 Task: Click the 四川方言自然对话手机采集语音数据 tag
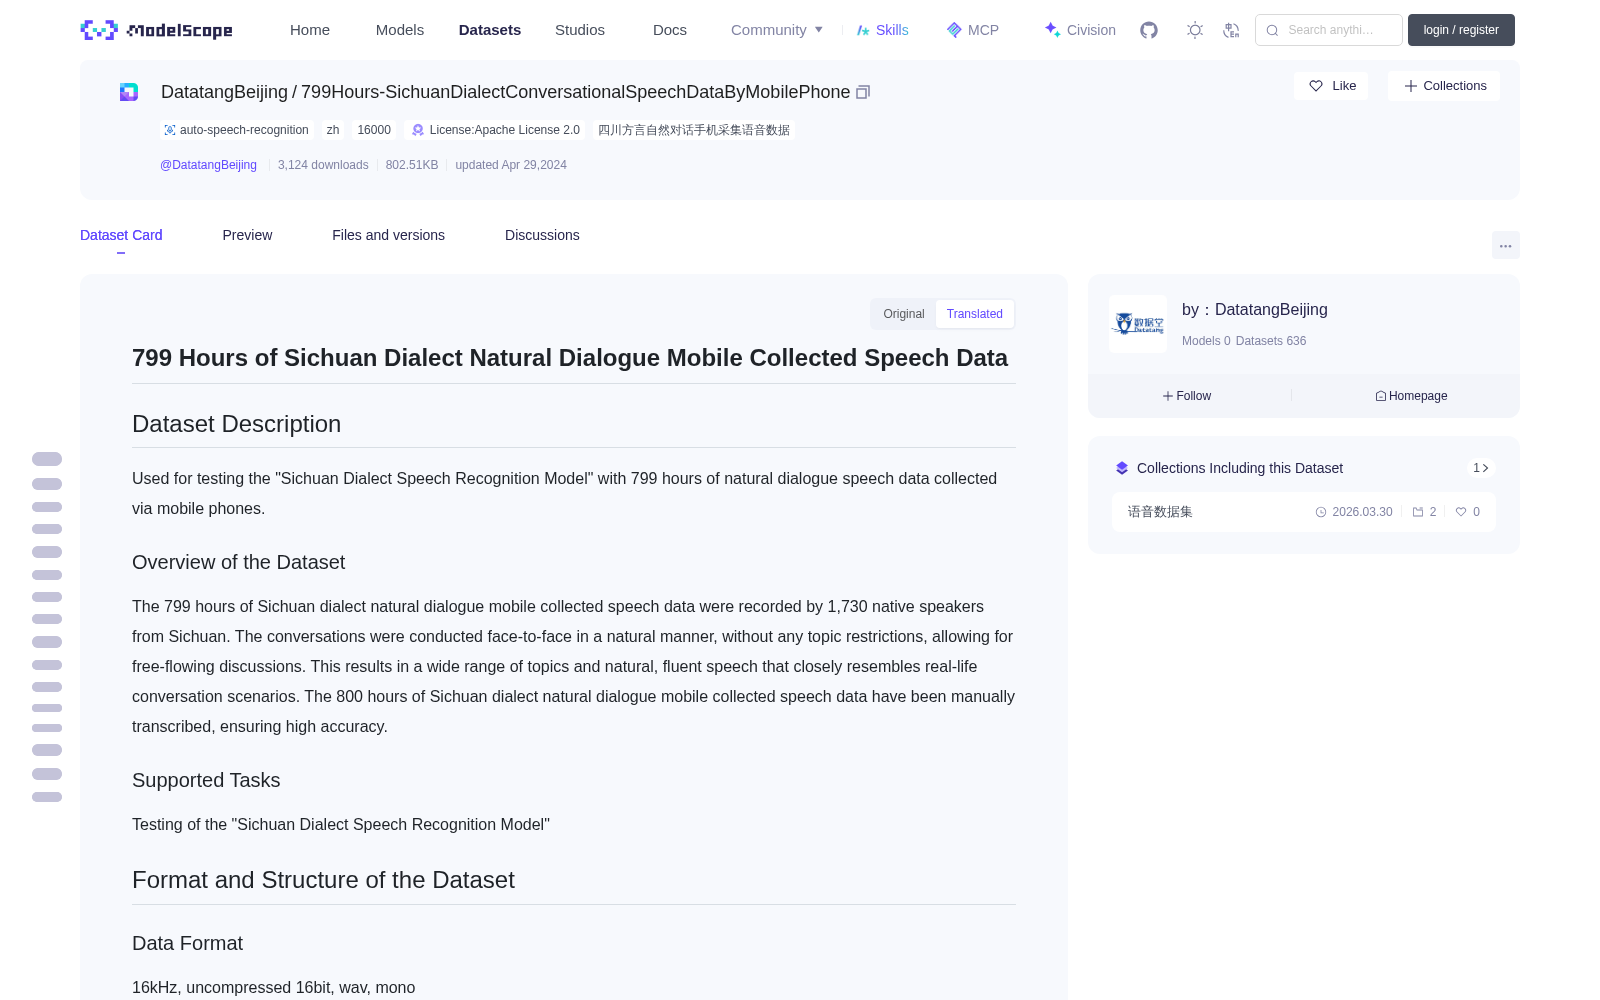(694, 130)
